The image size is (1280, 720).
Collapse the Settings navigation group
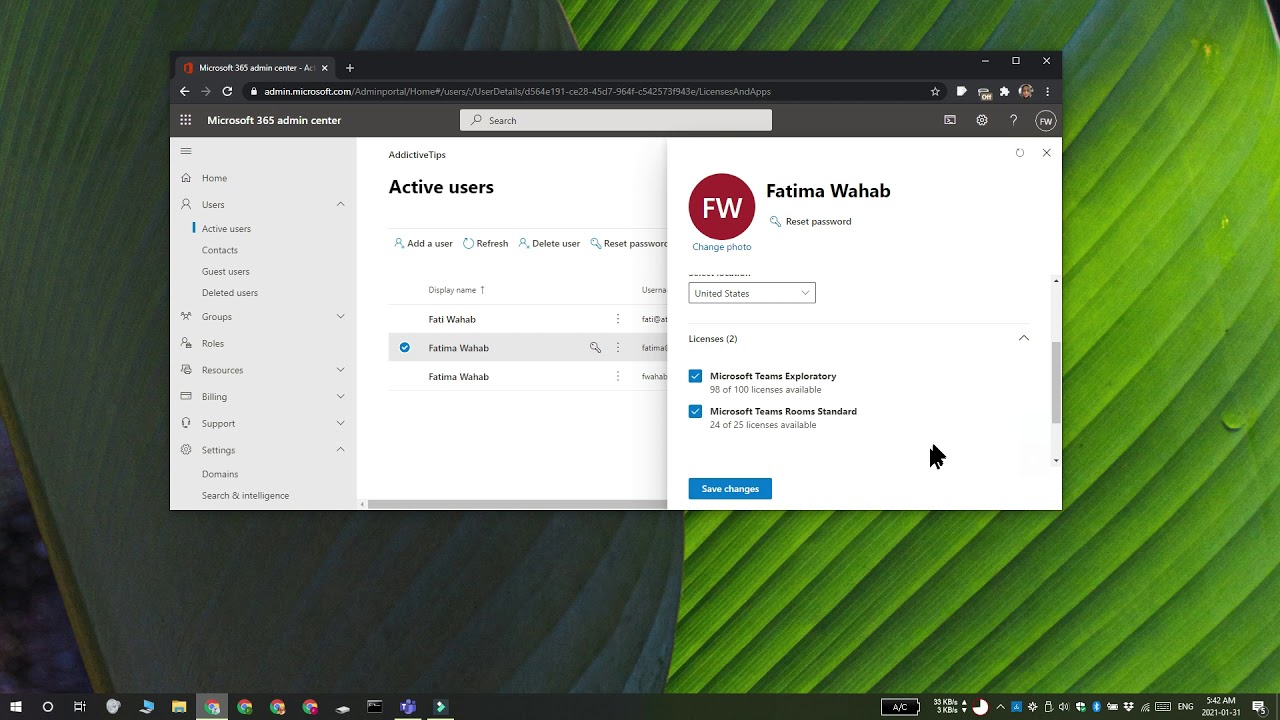coord(340,450)
